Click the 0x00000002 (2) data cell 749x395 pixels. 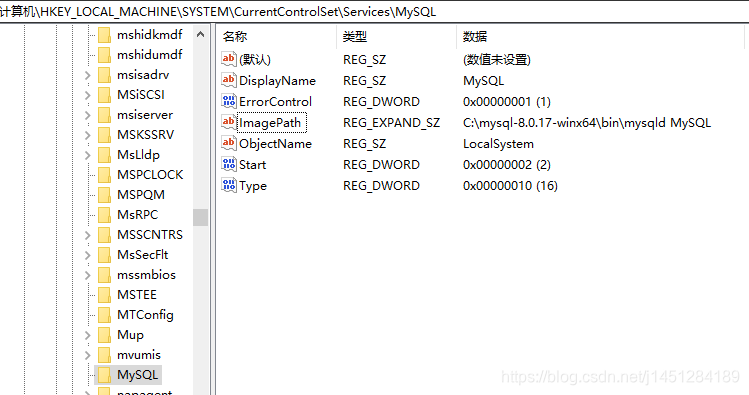[x=507, y=165]
